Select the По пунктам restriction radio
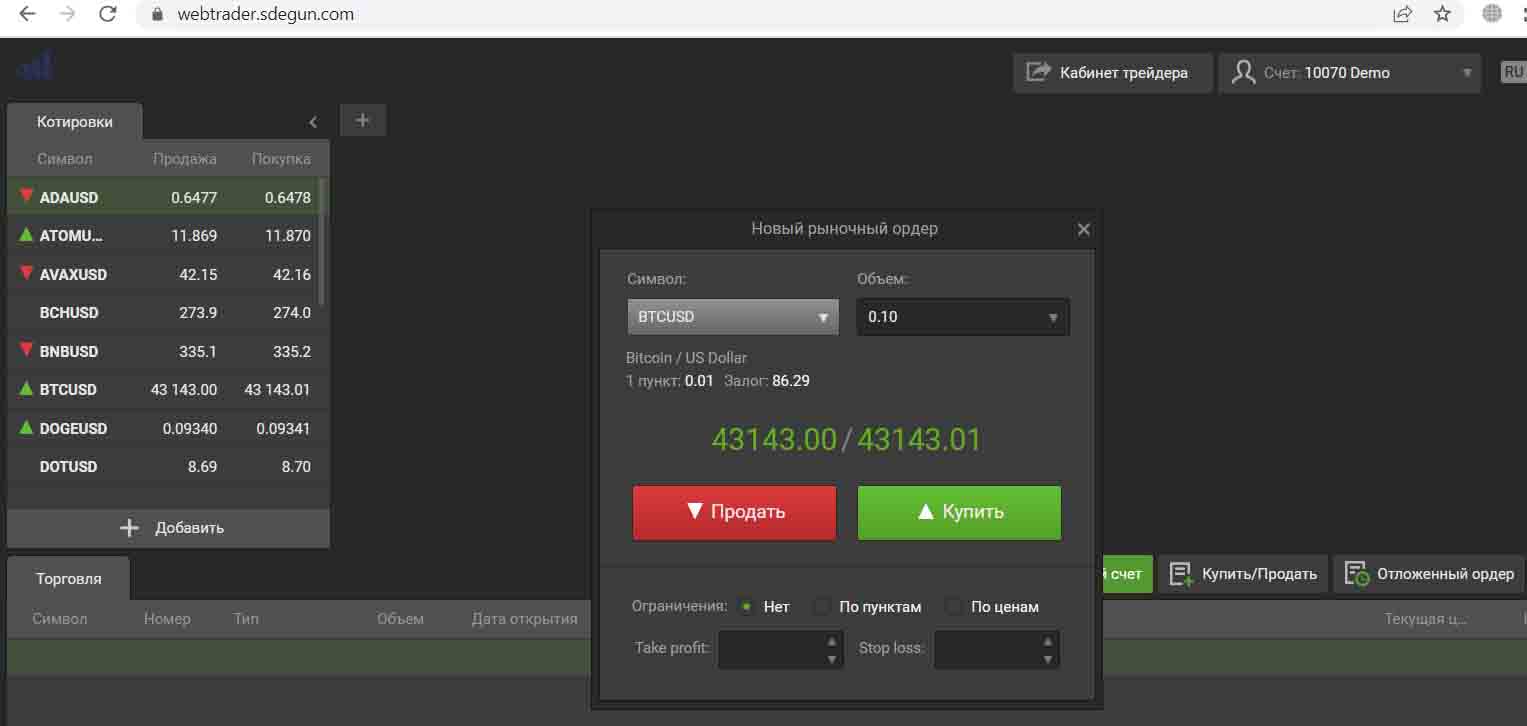 (823, 606)
